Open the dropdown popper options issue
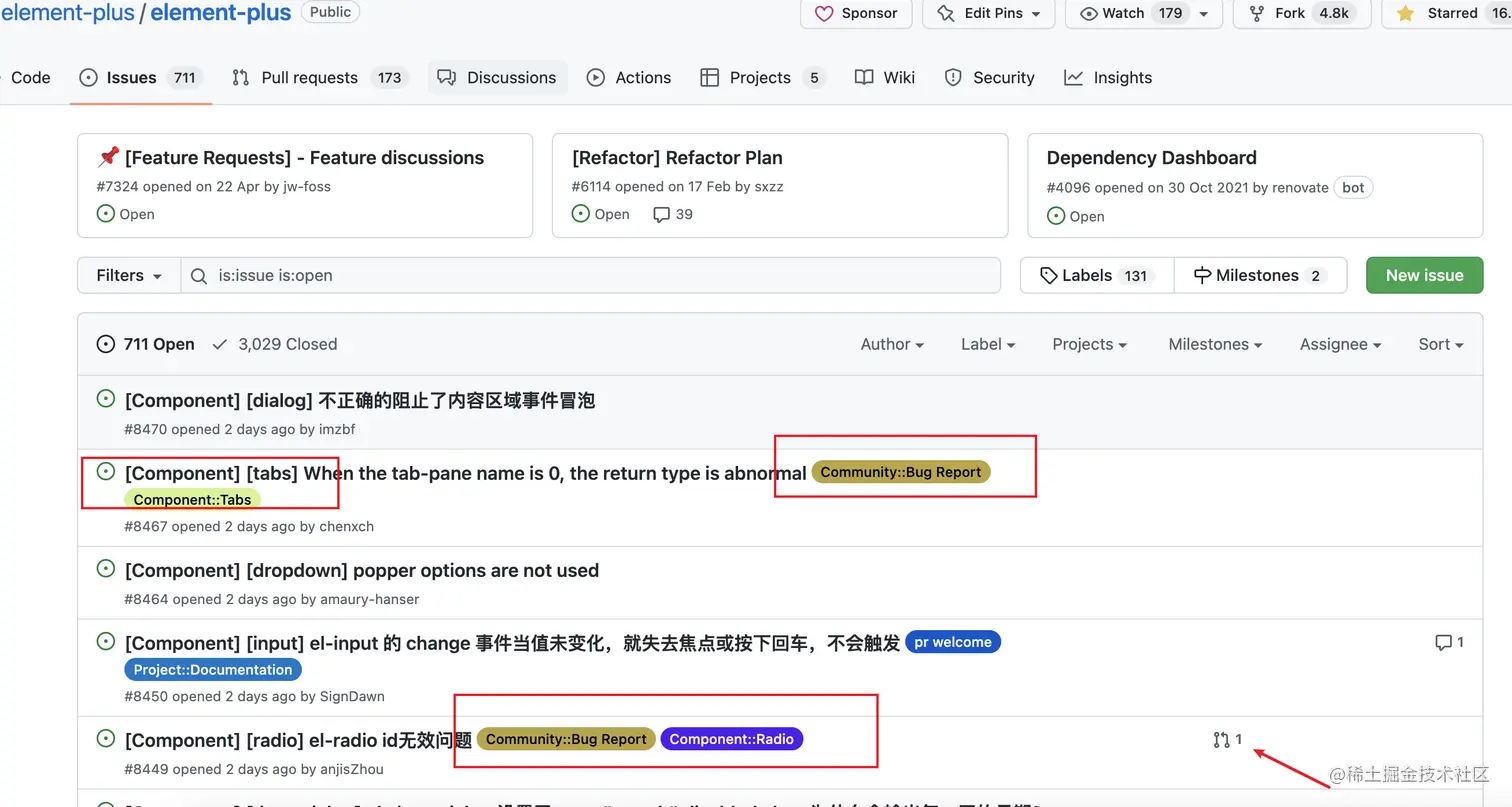Image resolution: width=1512 pixels, height=807 pixels. pyautogui.click(x=362, y=570)
